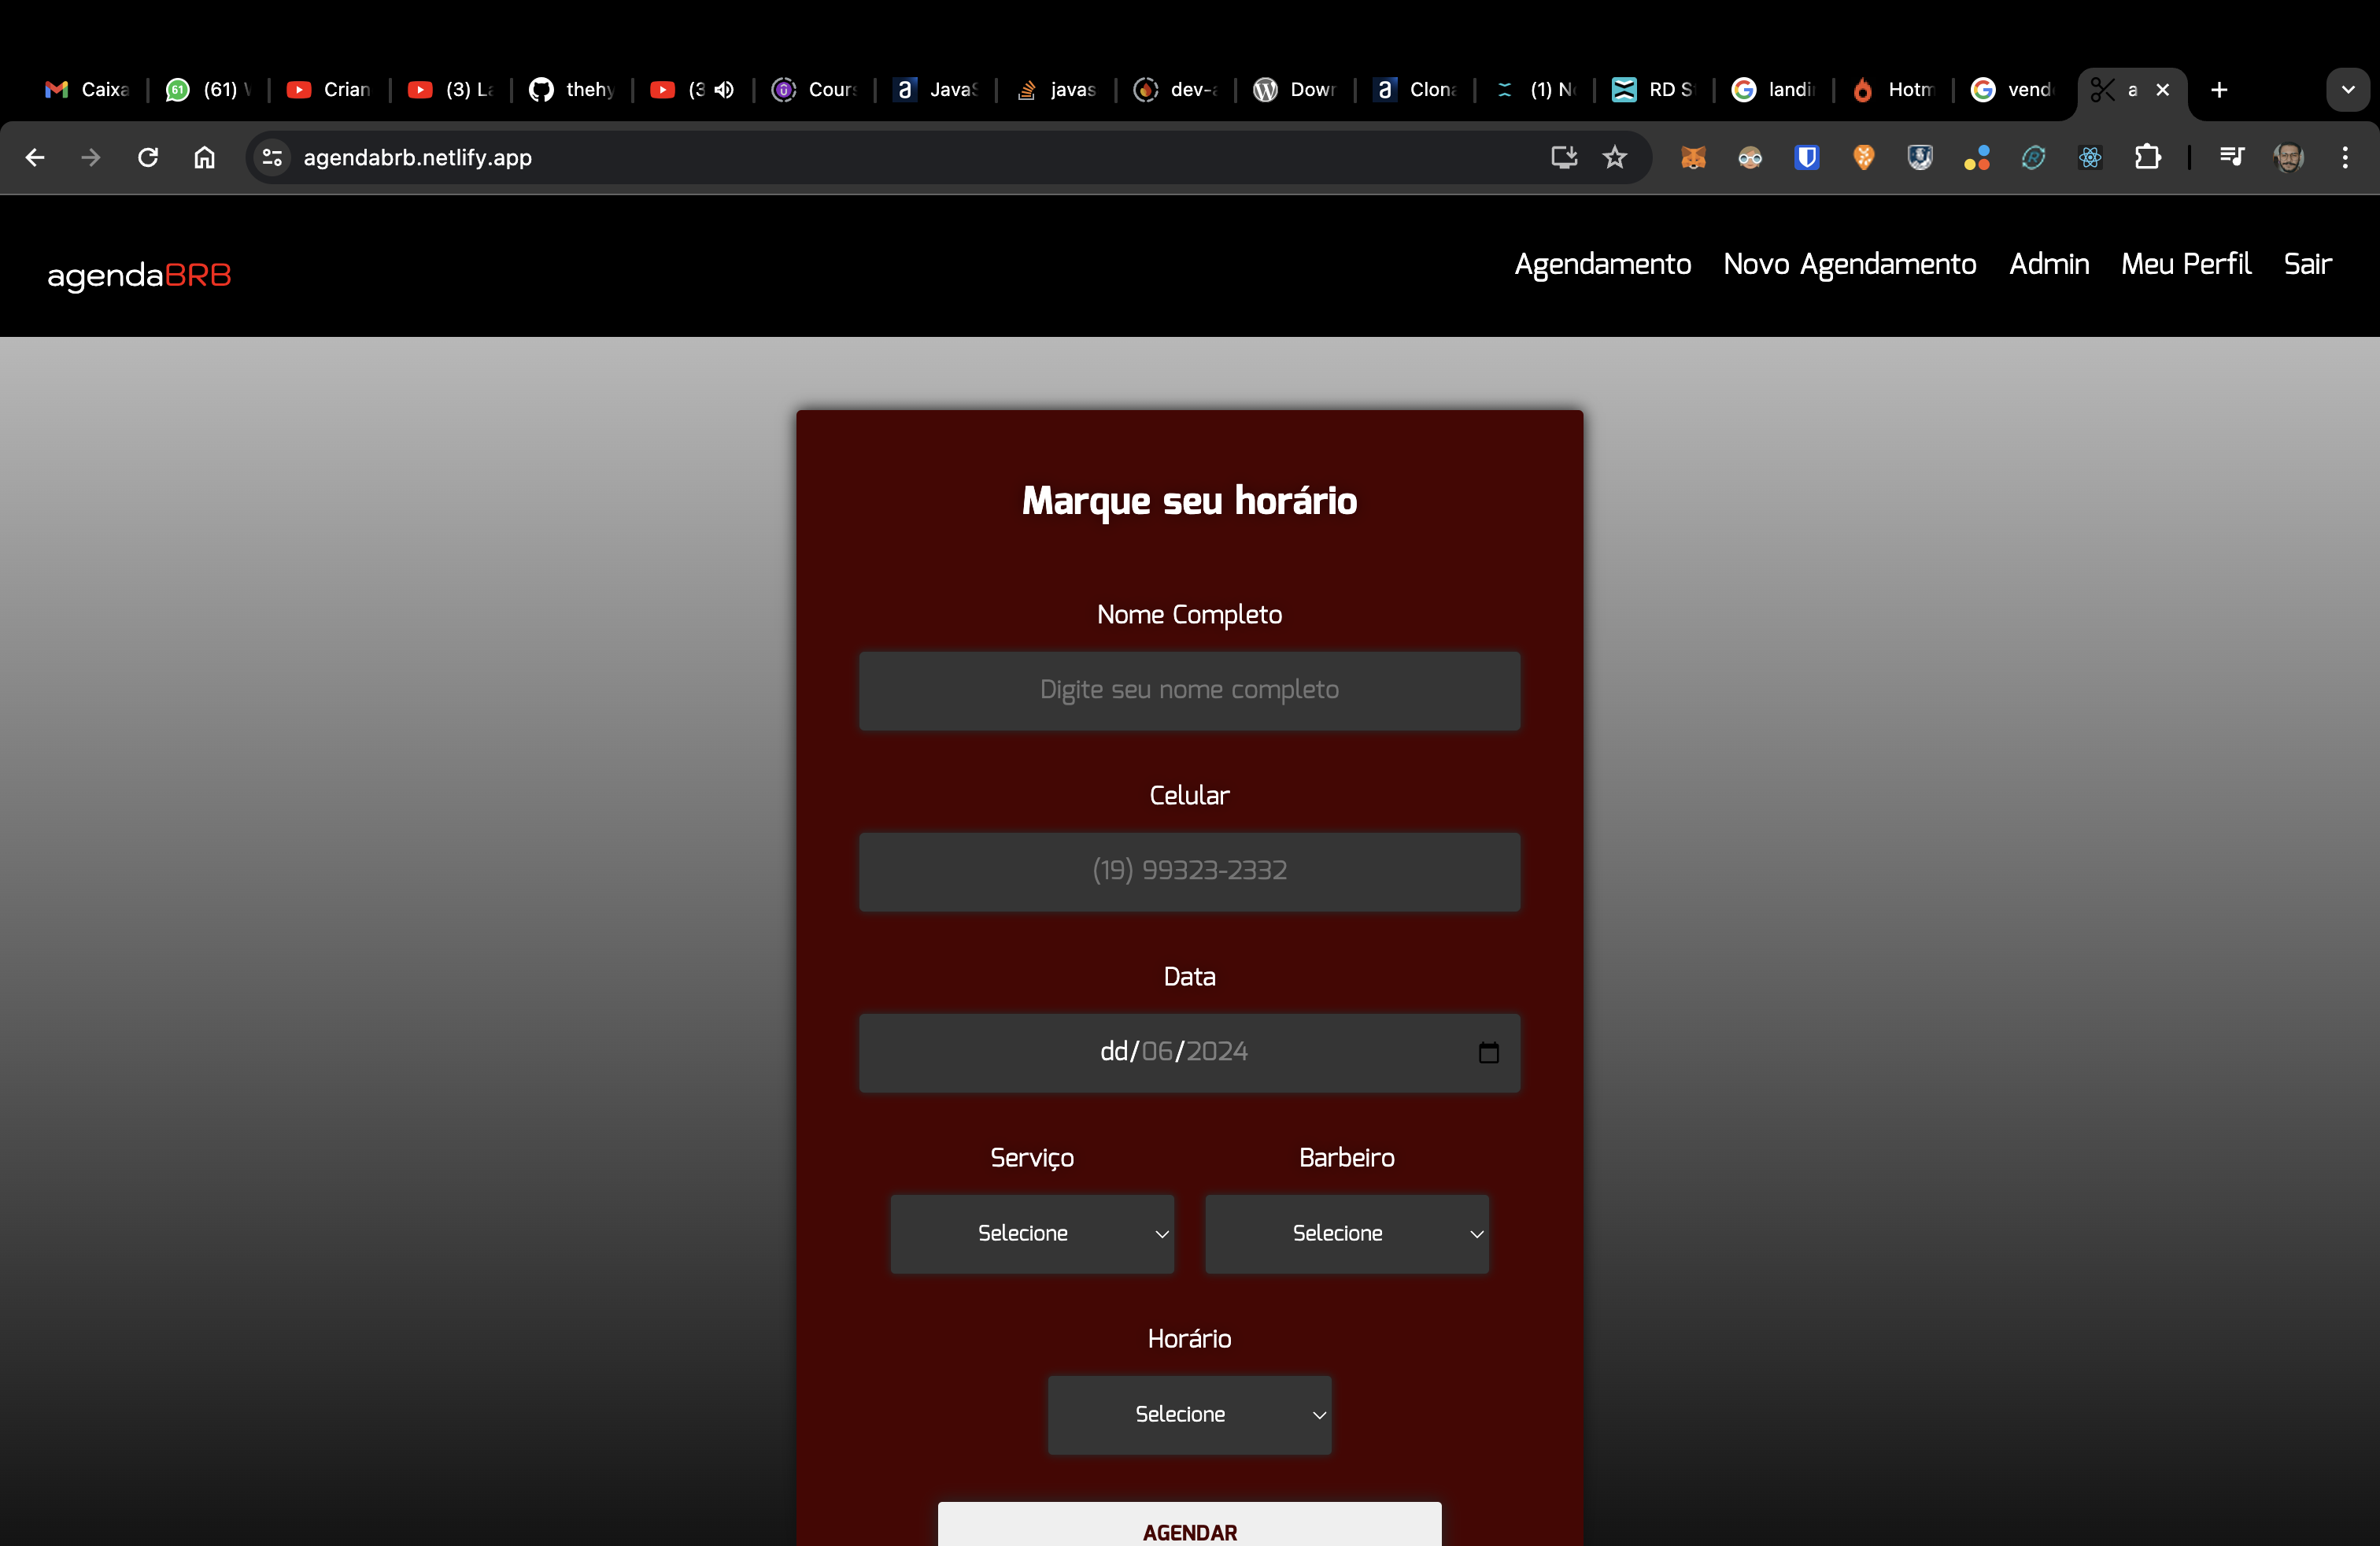Reload the page with the refresh icon

(x=148, y=157)
